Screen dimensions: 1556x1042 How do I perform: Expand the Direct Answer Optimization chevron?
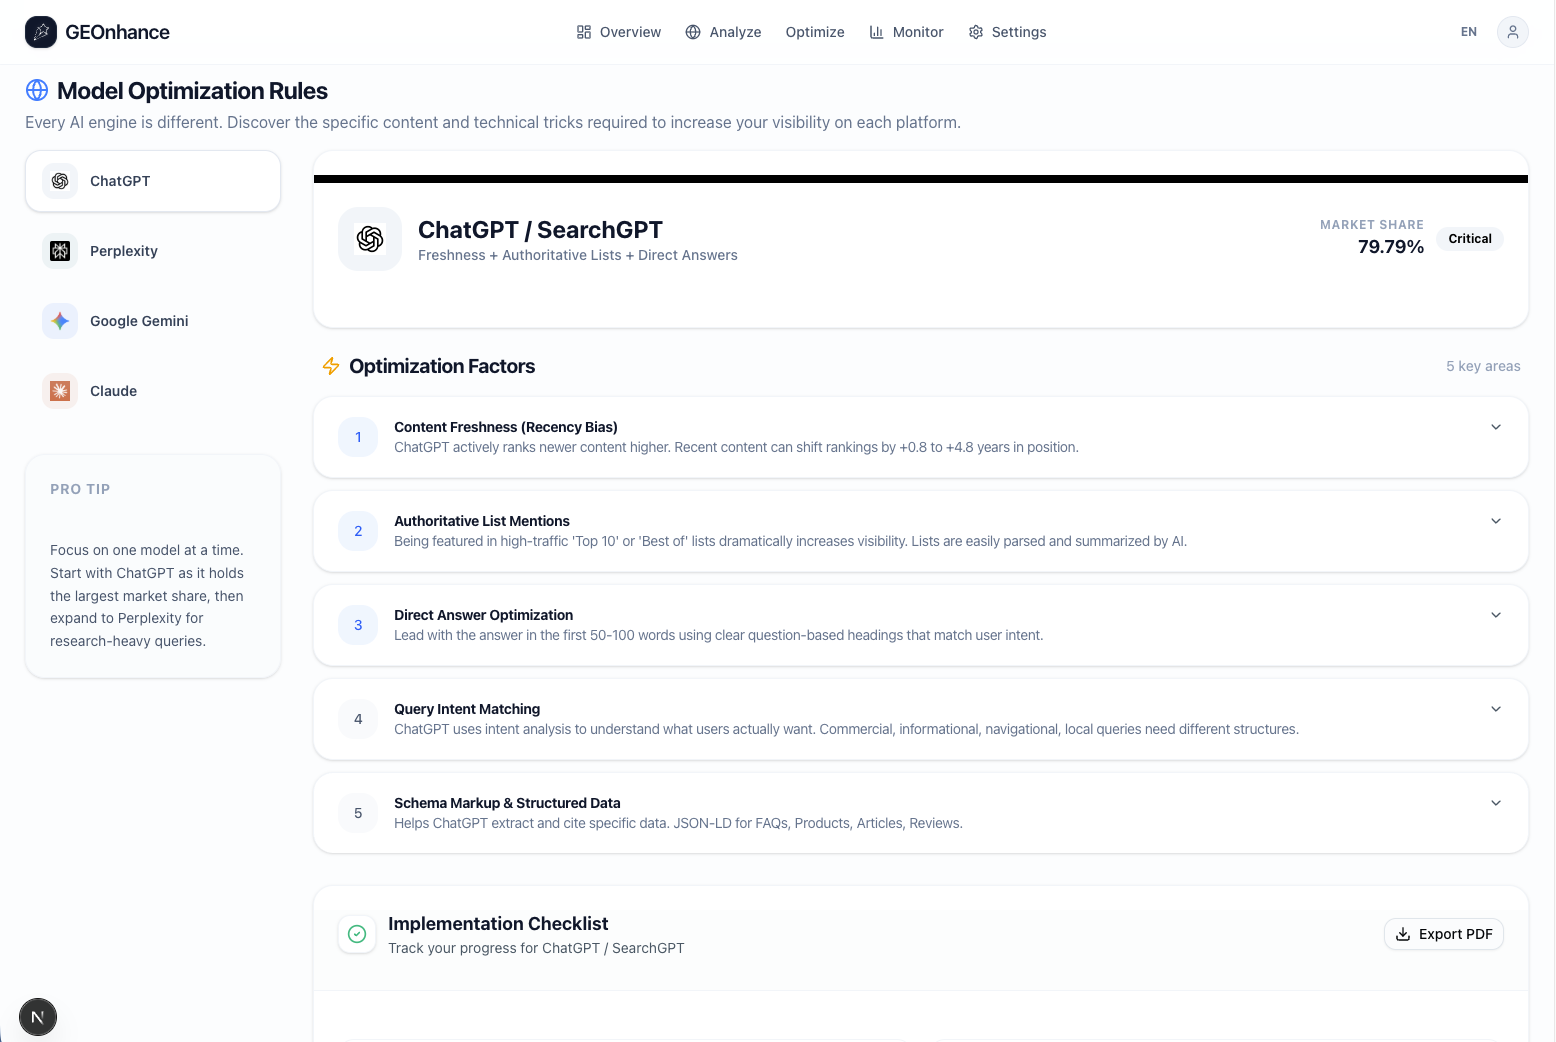click(x=1495, y=615)
